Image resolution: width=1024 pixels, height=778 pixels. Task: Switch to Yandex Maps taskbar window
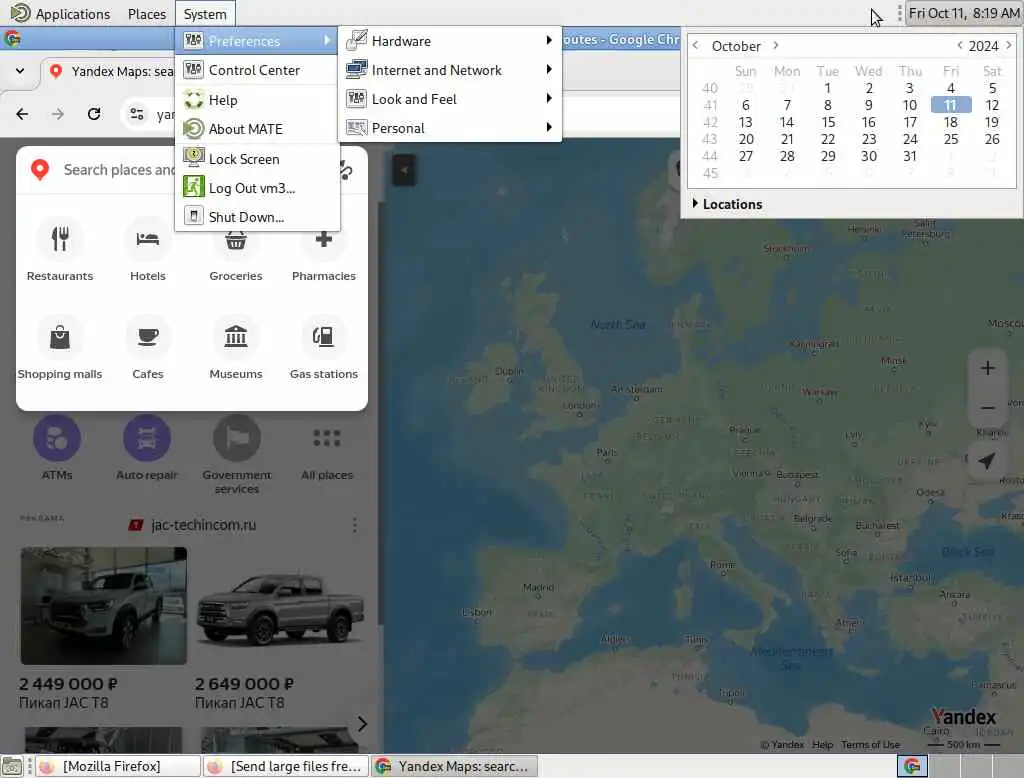coord(455,766)
